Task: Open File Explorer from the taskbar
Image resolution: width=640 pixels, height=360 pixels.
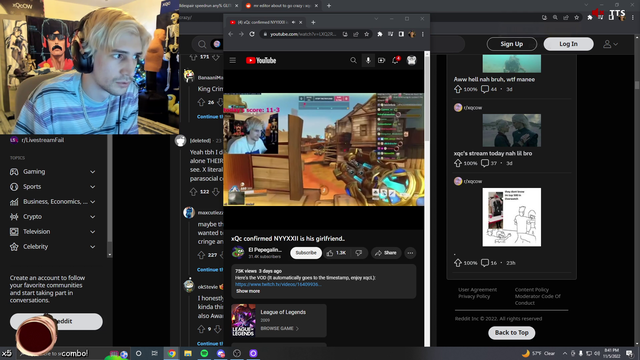Action: click(x=188, y=353)
